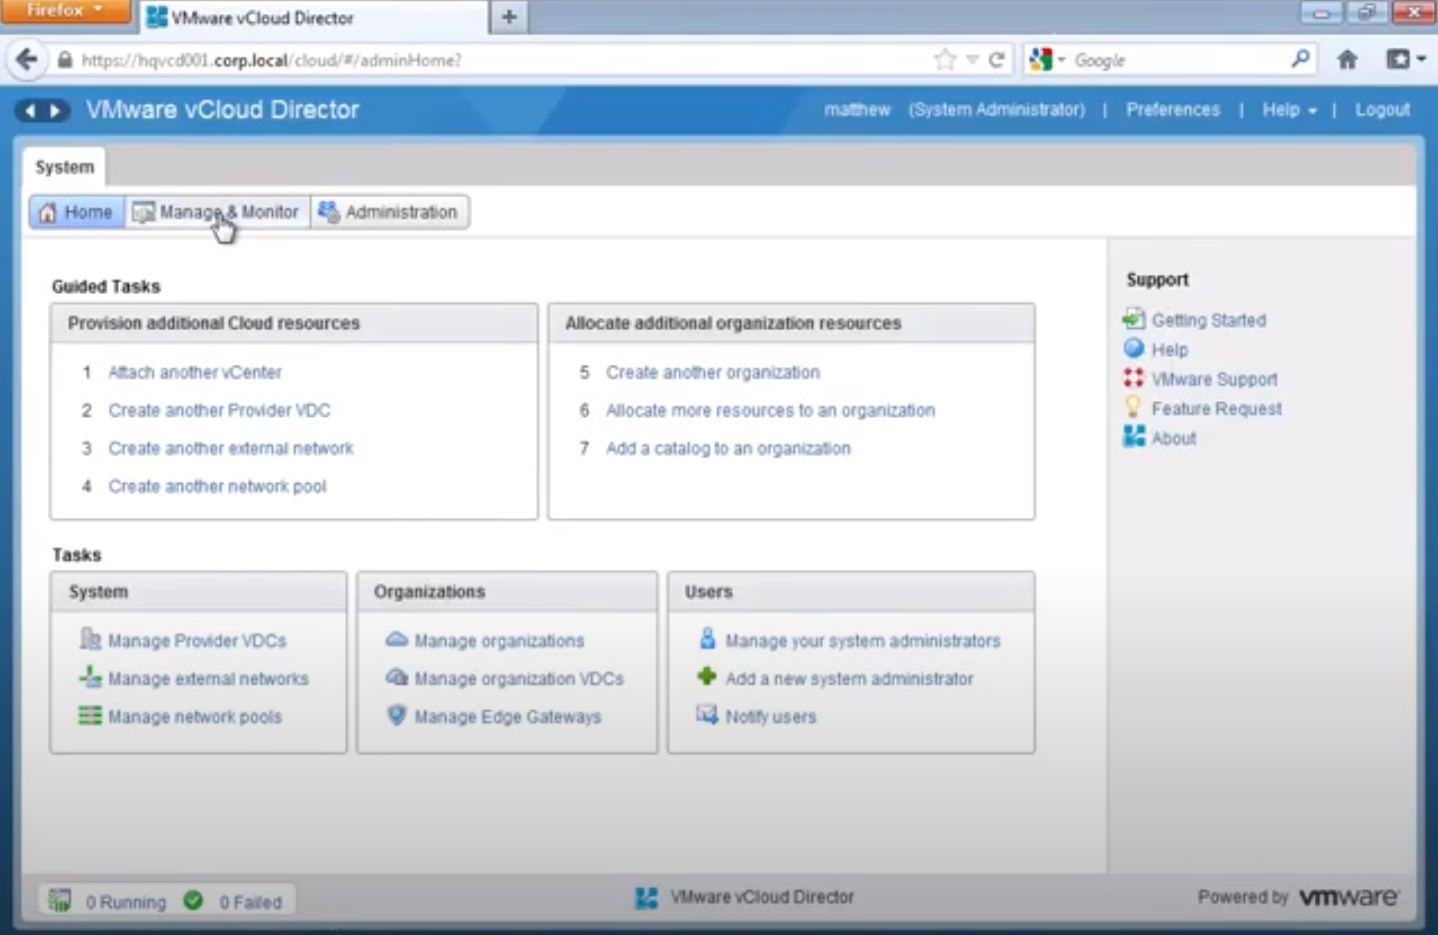Open the Manage organizations link
This screenshot has height=935, width=1438.
tap(499, 641)
